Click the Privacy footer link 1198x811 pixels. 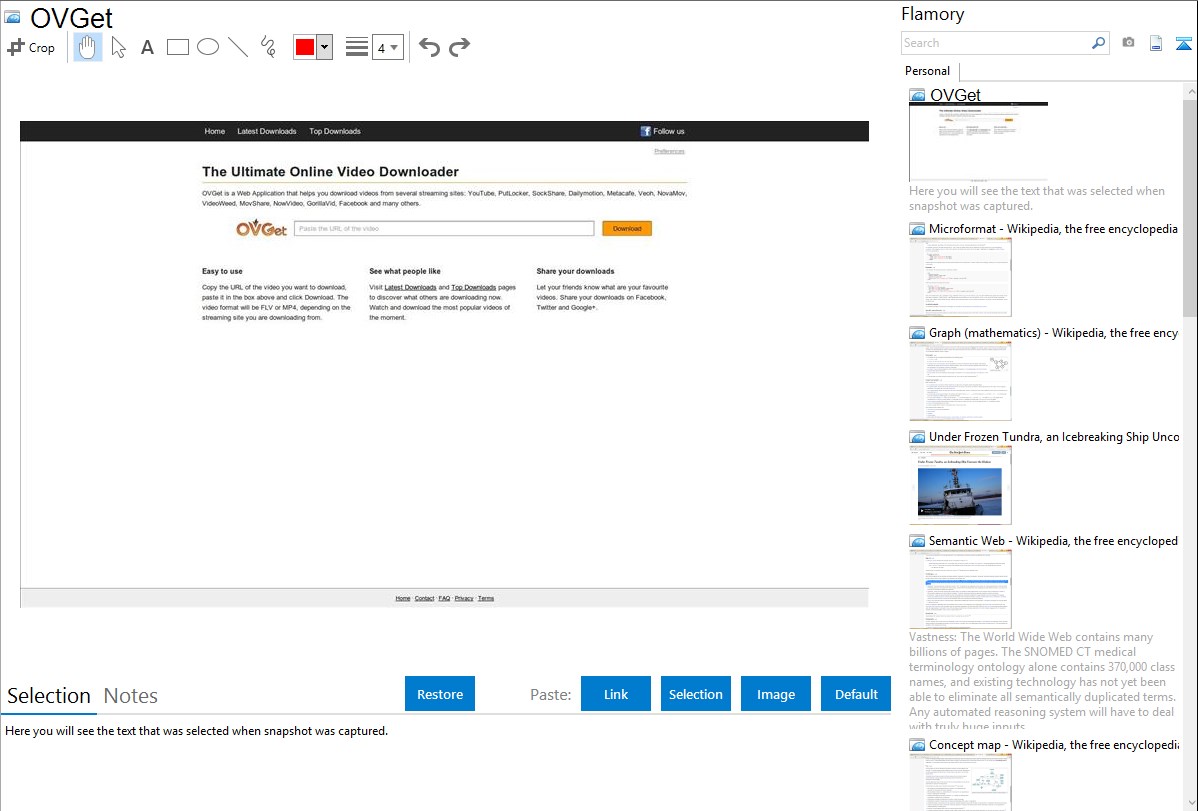[465, 599]
